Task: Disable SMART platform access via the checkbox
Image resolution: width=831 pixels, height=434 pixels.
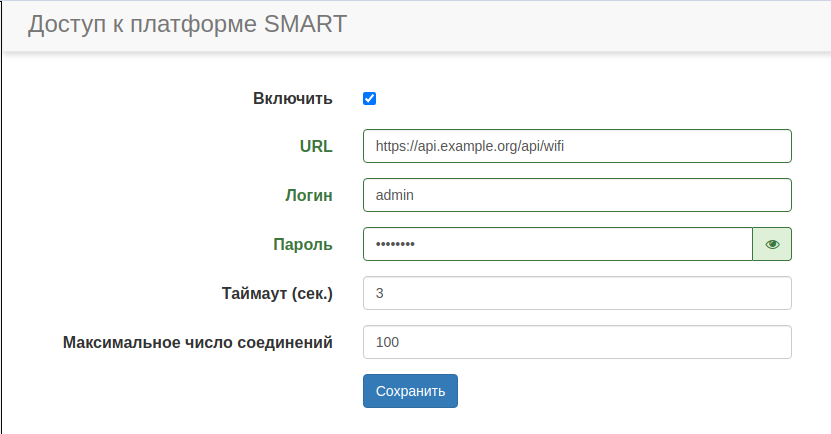Action: [369, 98]
